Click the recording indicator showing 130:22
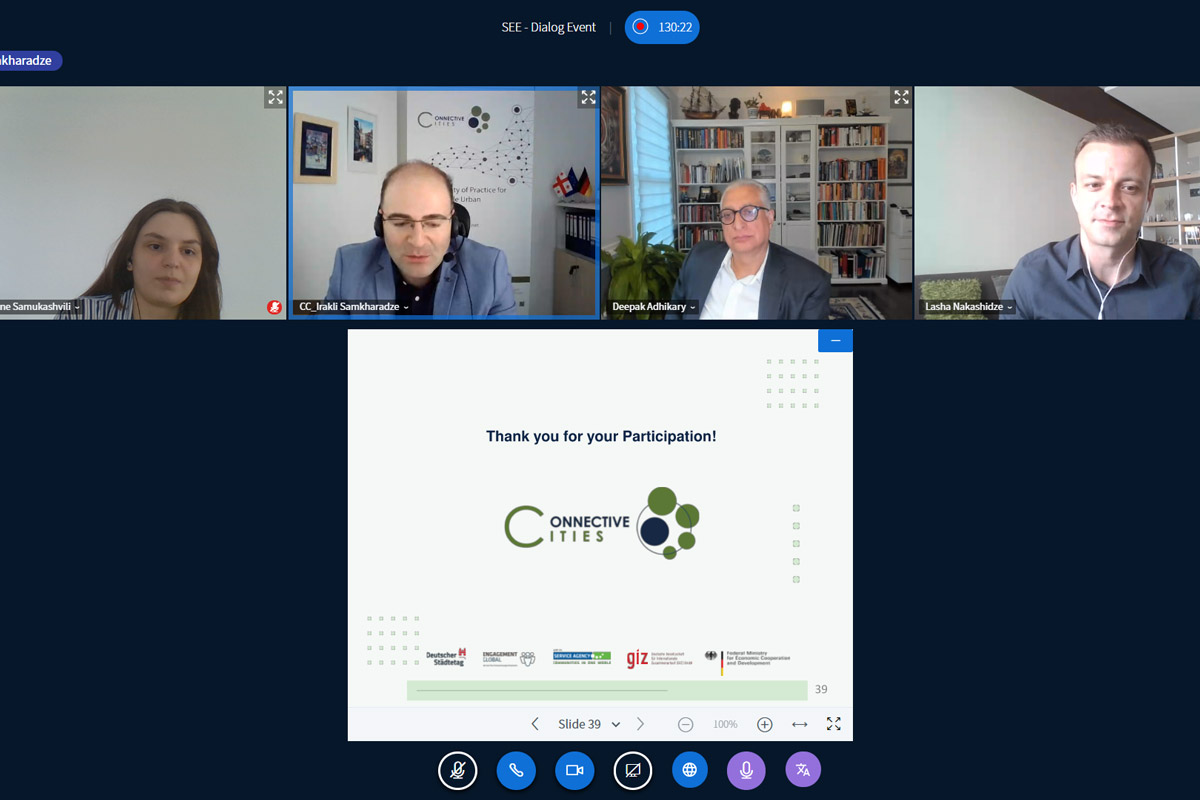This screenshot has width=1200, height=800. point(662,27)
